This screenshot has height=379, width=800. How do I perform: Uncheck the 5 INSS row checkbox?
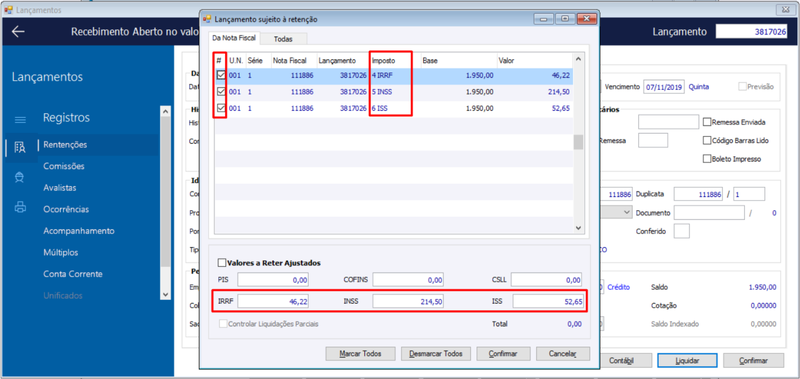[x=221, y=92]
